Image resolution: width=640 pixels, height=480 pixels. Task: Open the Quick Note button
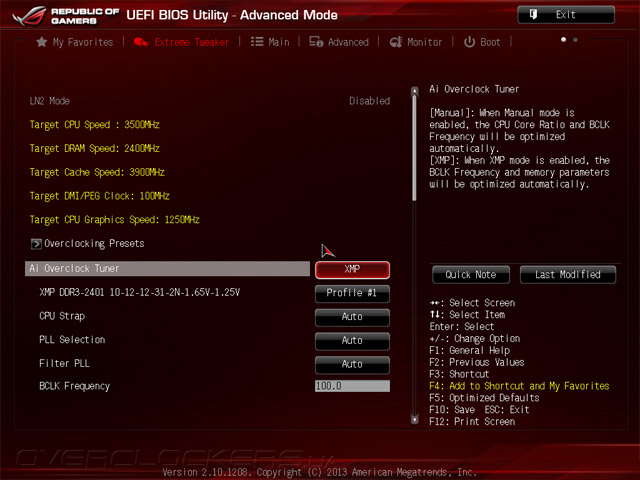(471, 275)
